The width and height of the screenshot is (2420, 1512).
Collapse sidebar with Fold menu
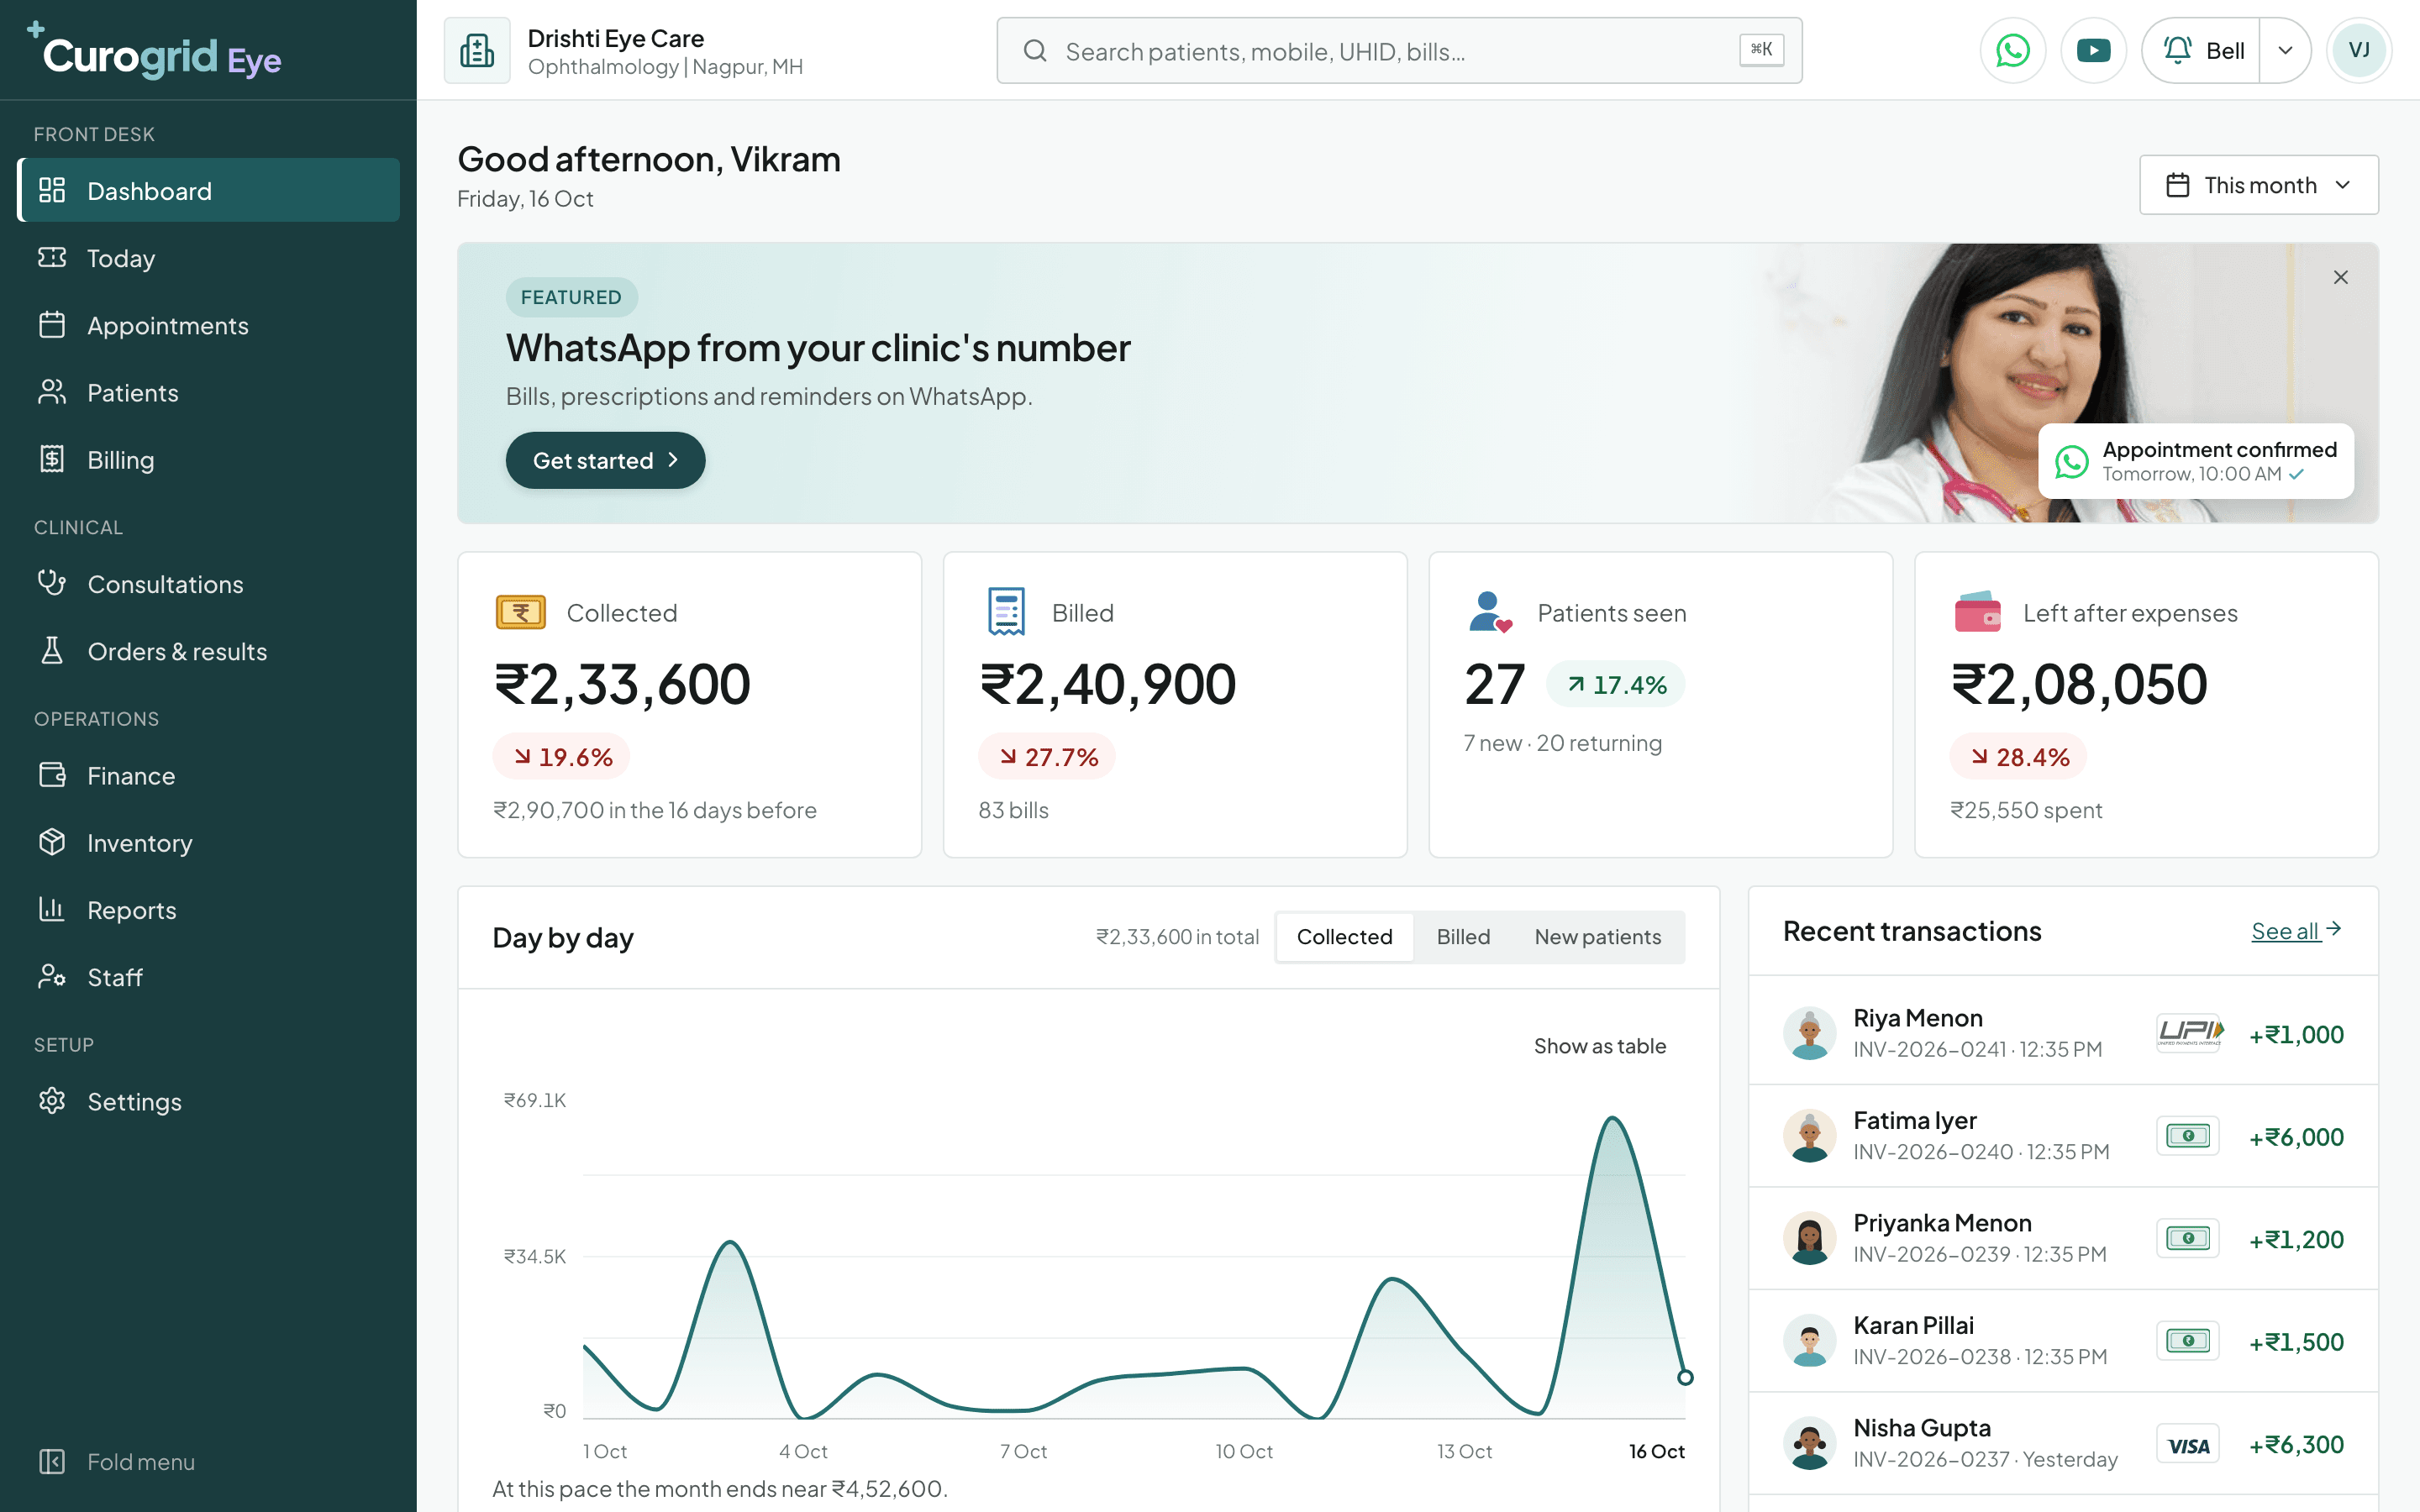(208, 1461)
